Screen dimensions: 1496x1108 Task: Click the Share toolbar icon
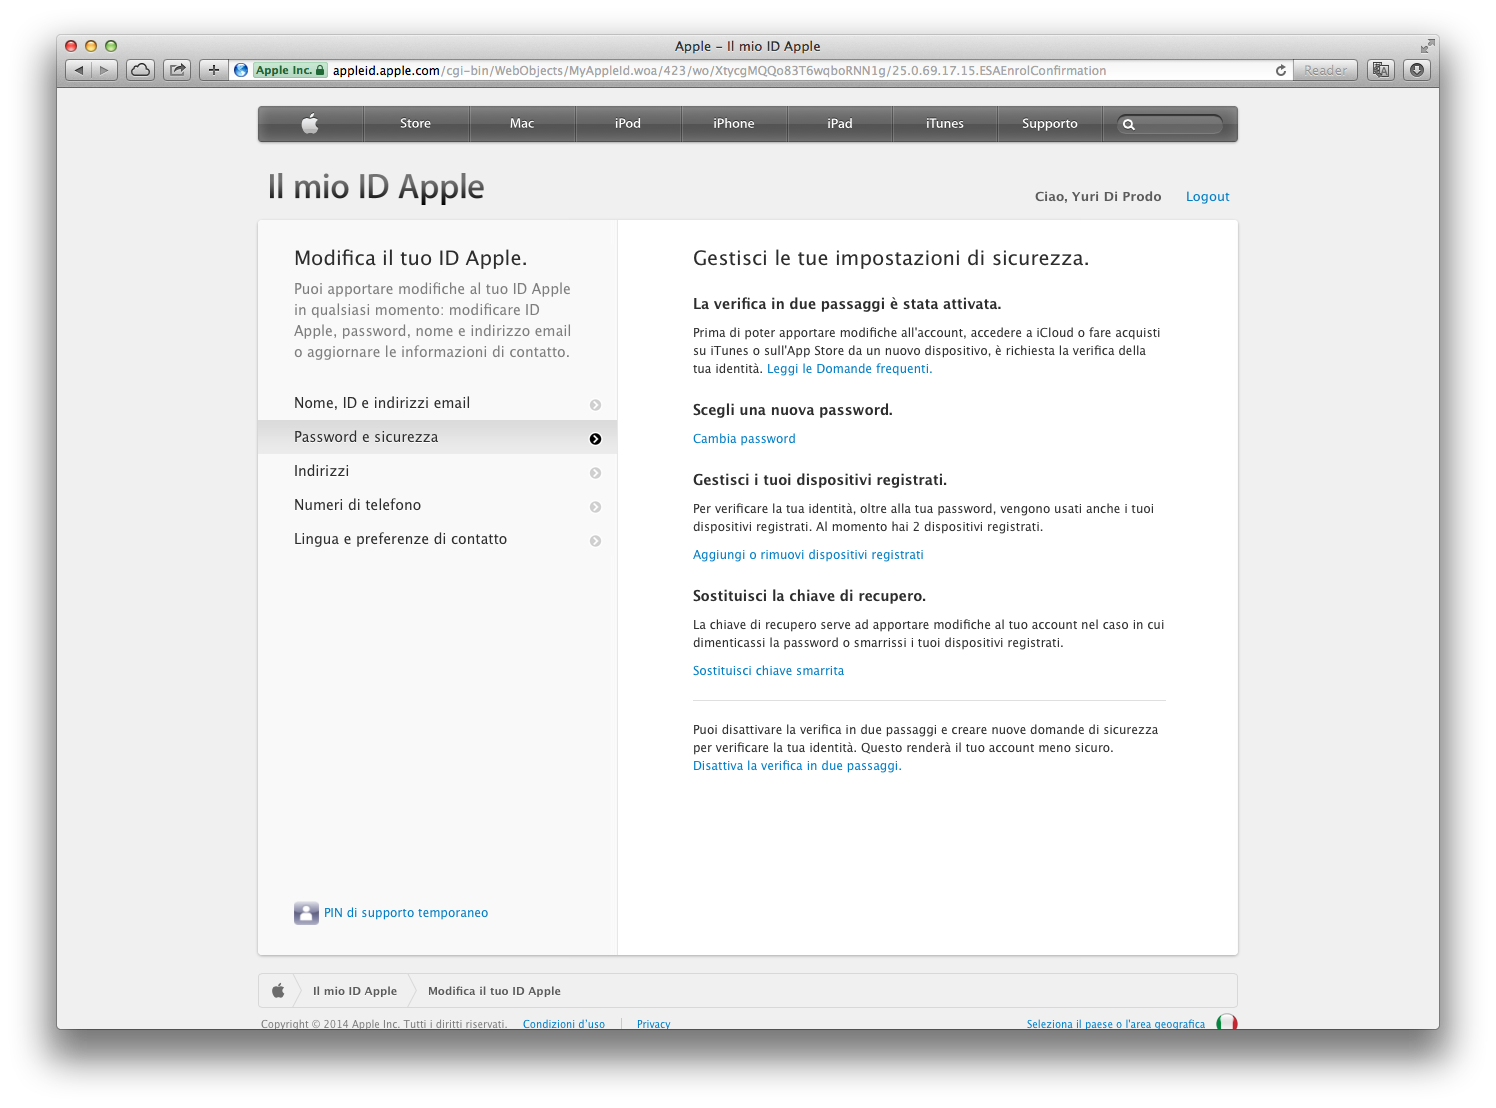tap(177, 70)
